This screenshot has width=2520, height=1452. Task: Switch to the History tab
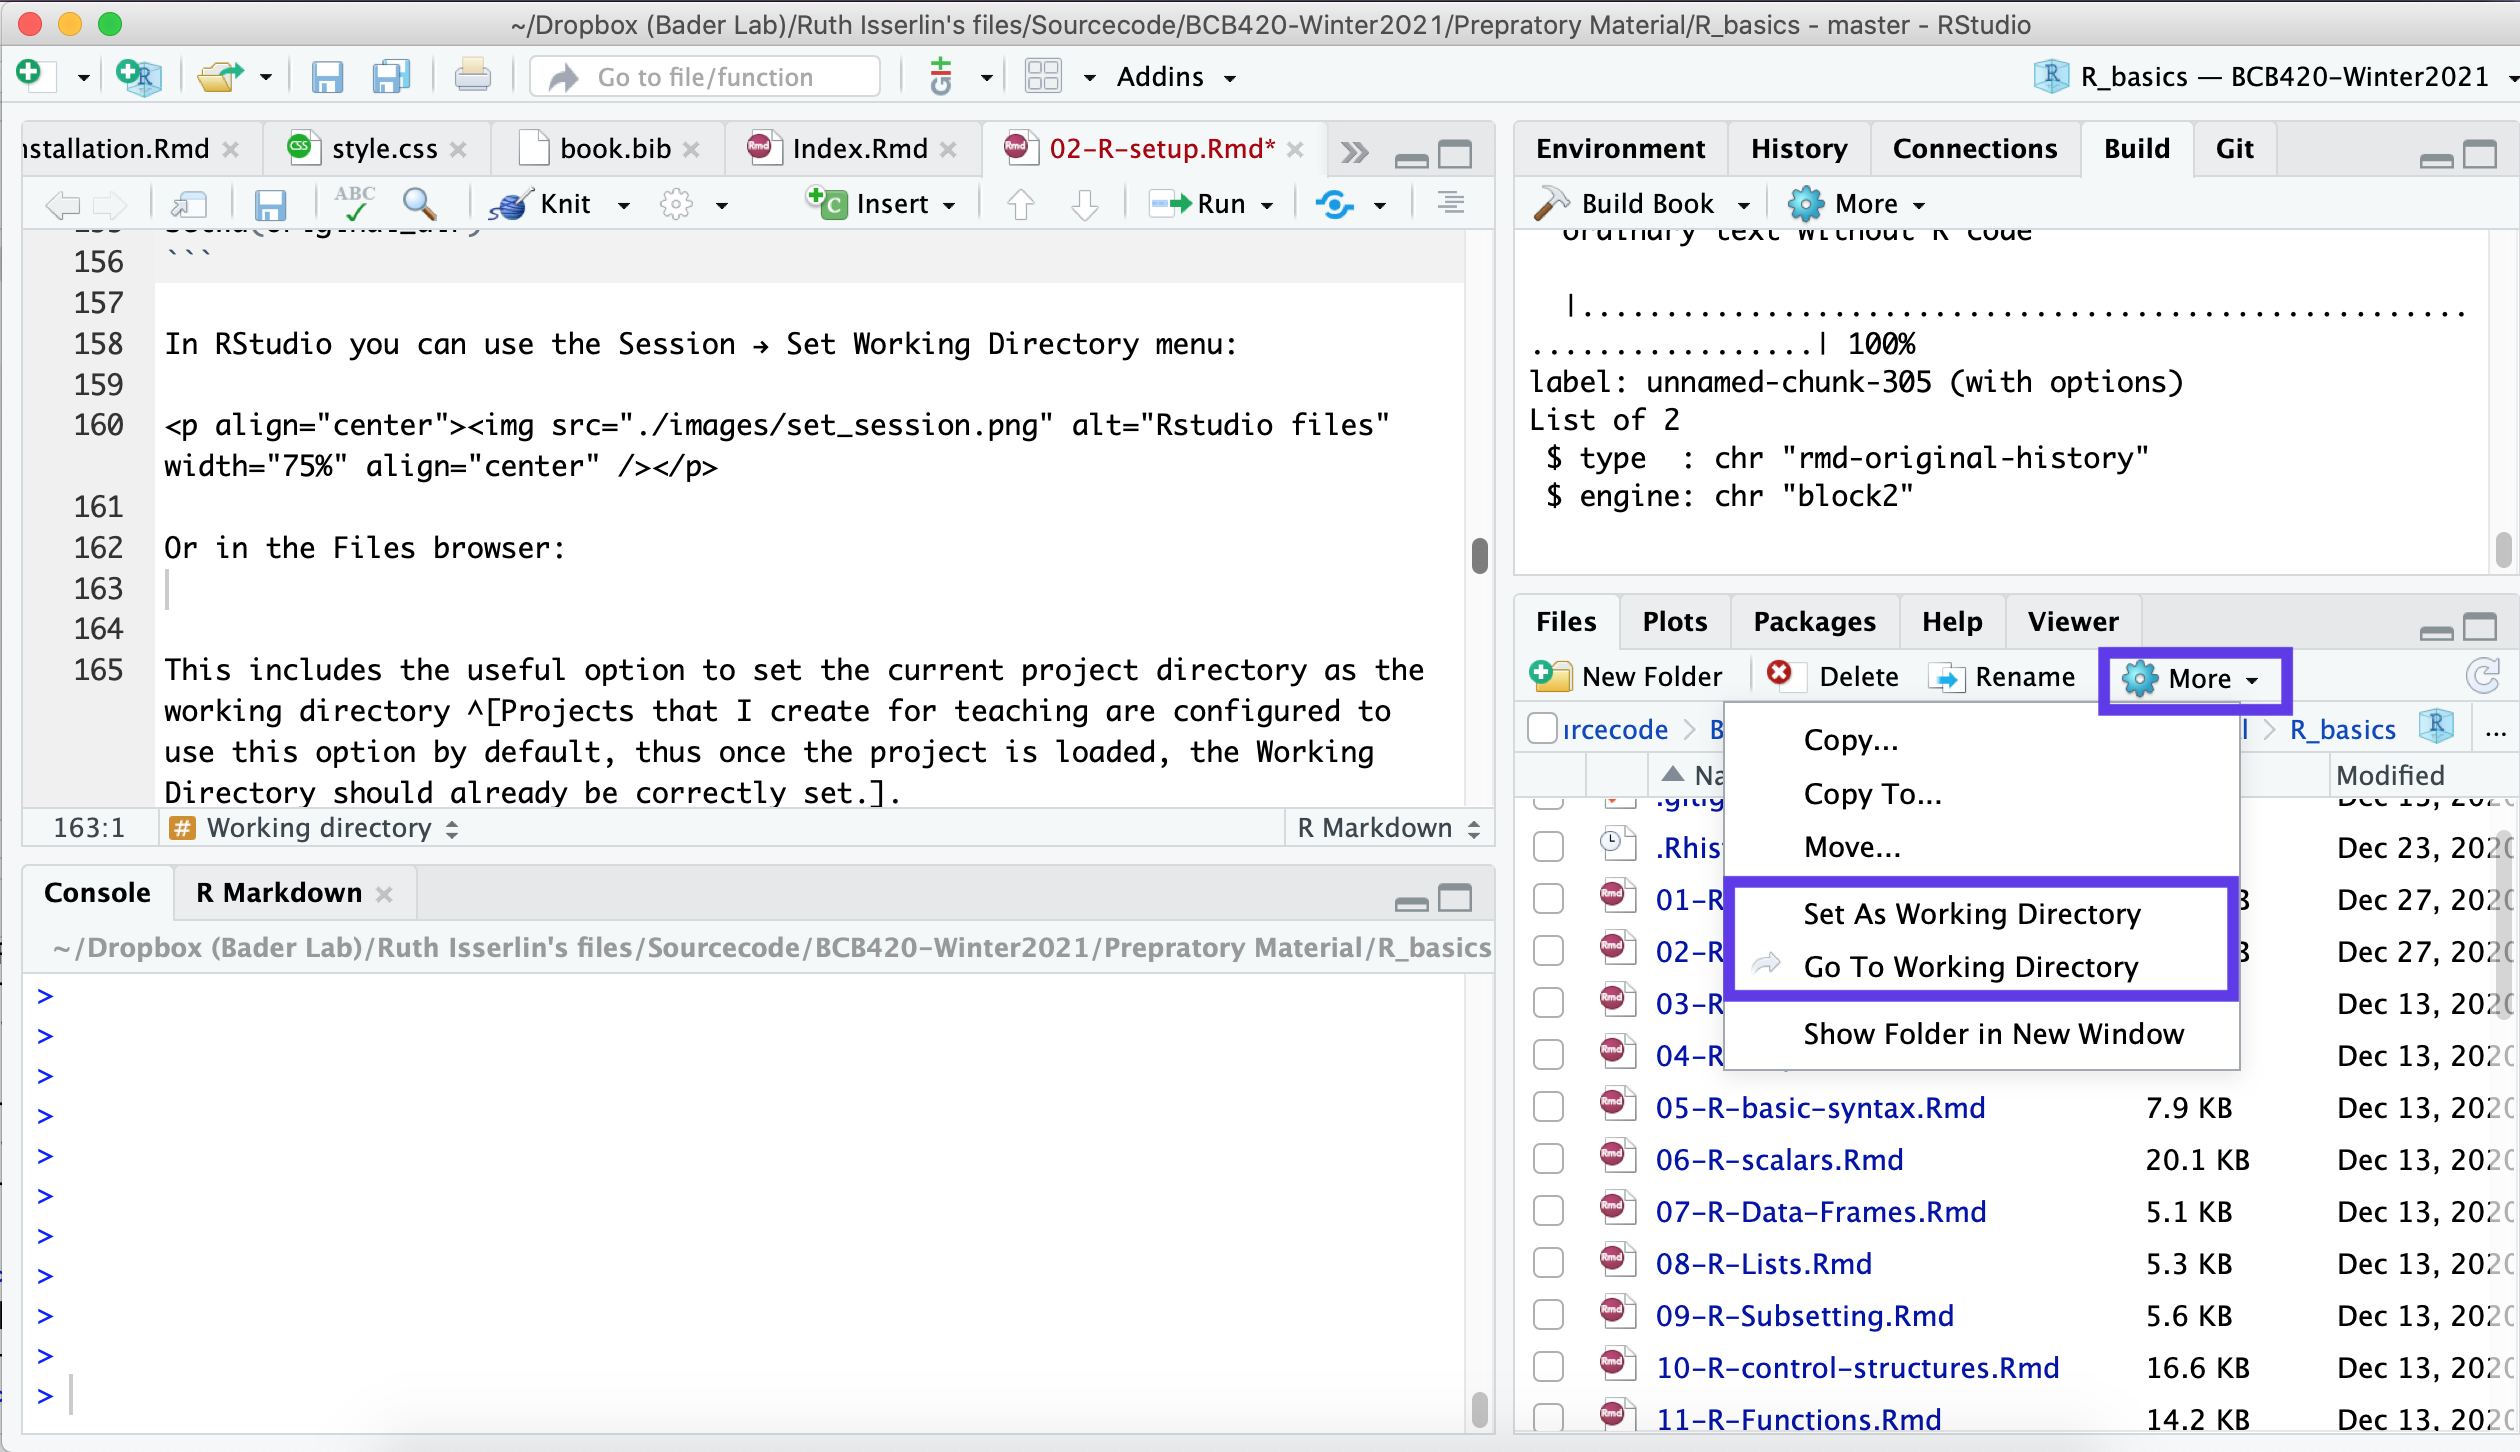[x=1798, y=149]
